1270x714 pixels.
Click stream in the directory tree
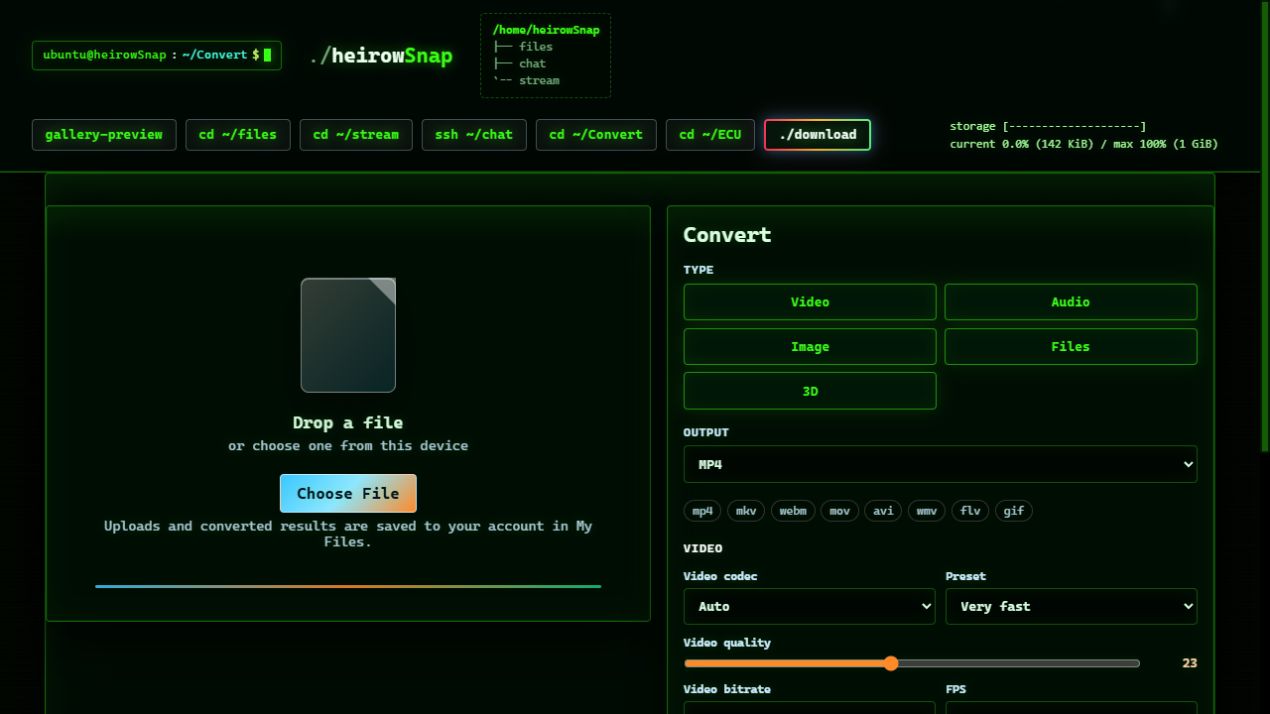click(x=539, y=81)
